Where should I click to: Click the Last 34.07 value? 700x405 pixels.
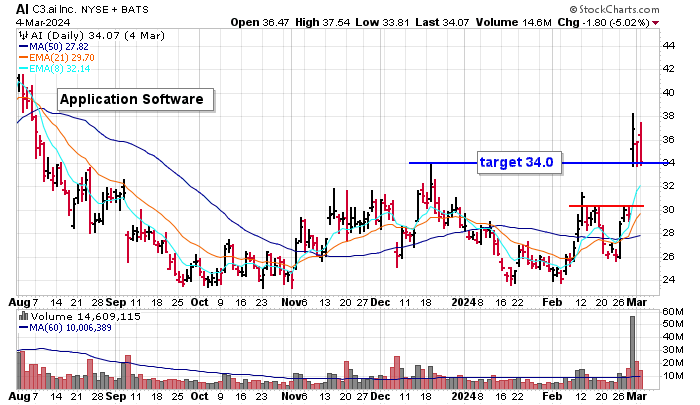tap(442, 22)
